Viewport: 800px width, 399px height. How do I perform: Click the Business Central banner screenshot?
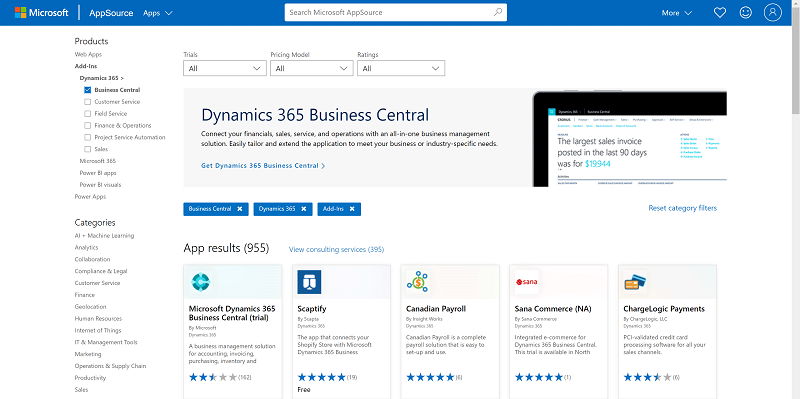click(630, 139)
